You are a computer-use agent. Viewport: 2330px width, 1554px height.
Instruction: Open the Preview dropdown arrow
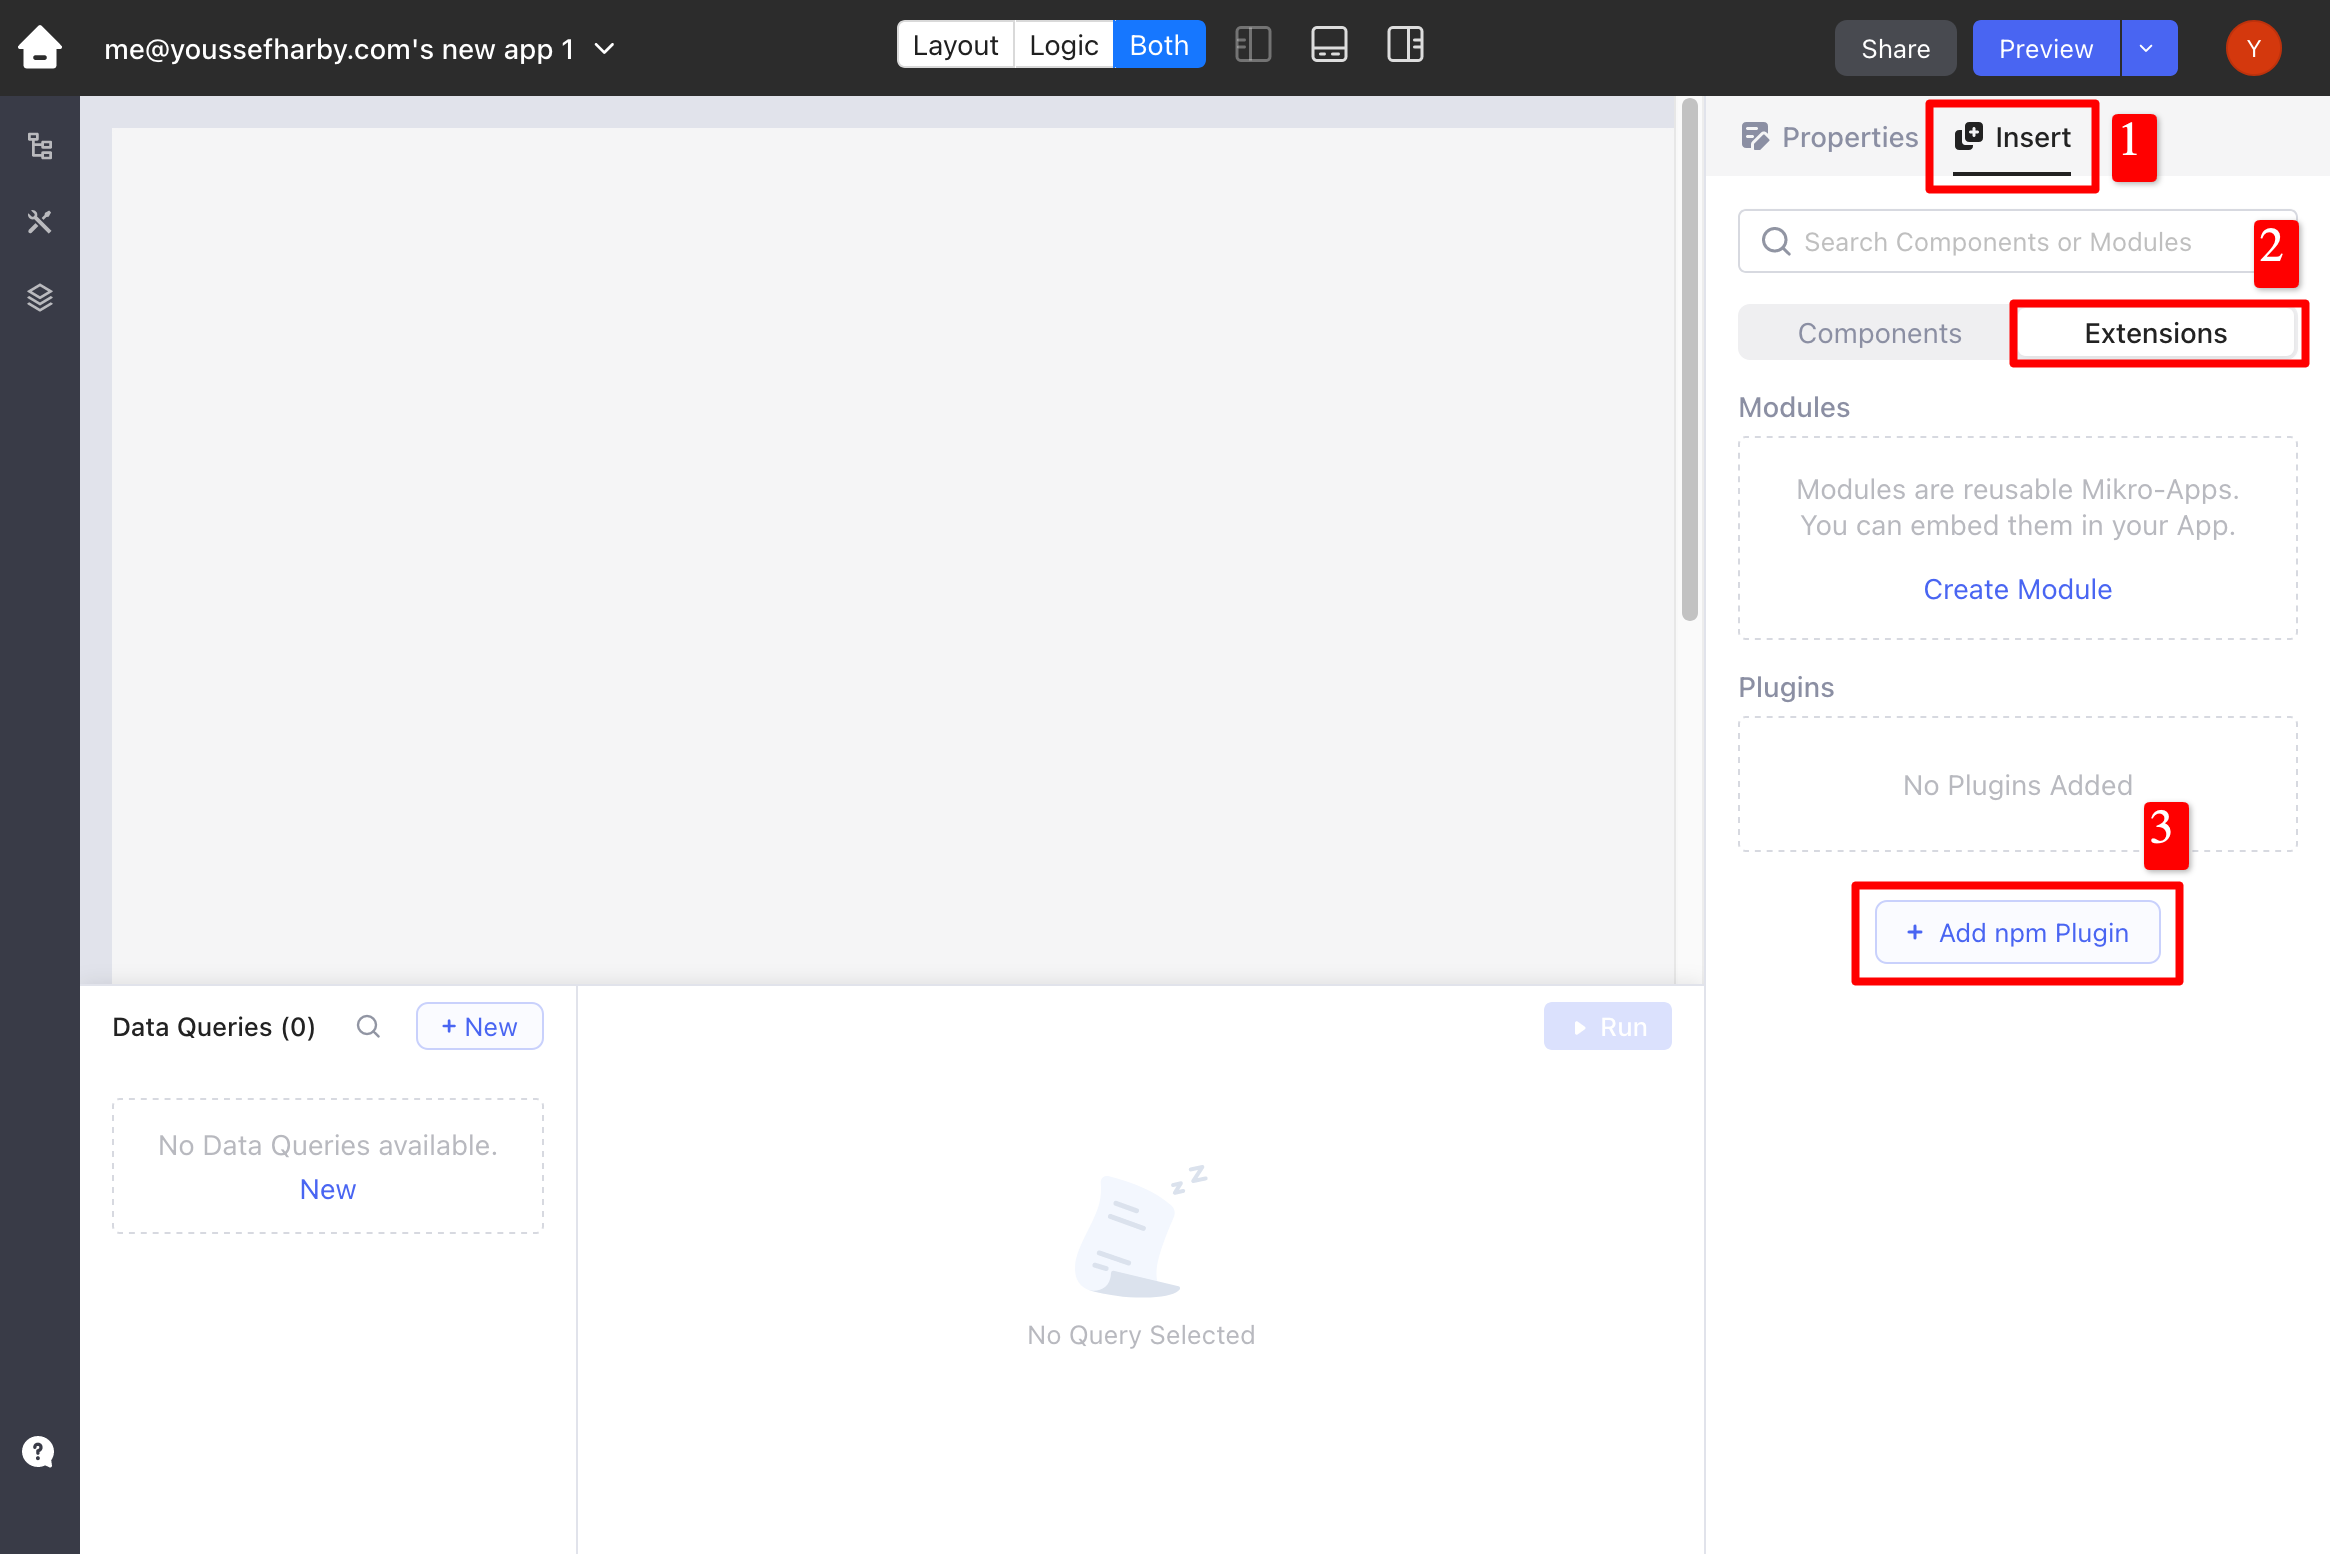[x=2146, y=48]
